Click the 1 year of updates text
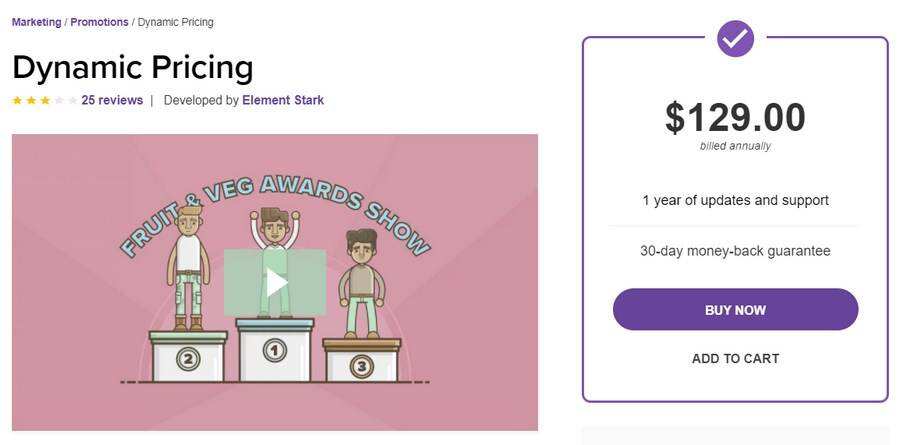Image resolution: width=900 pixels, height=445 pixels. (735, 200)
